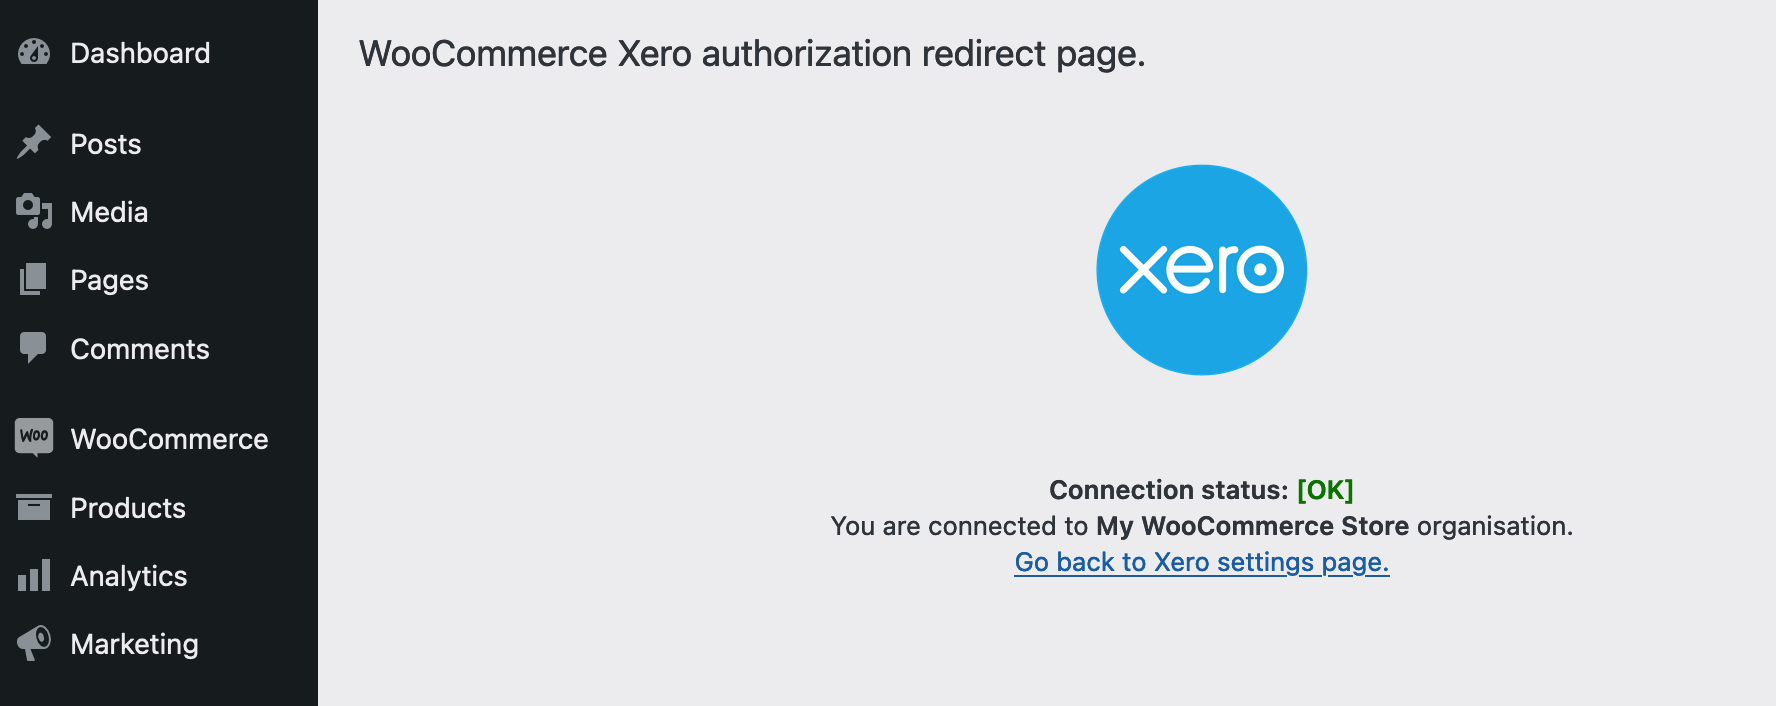The height and width of the screenshot is (706, 1776).
Task: Click the blue Xero circular logo
Action: point(1200,270)
